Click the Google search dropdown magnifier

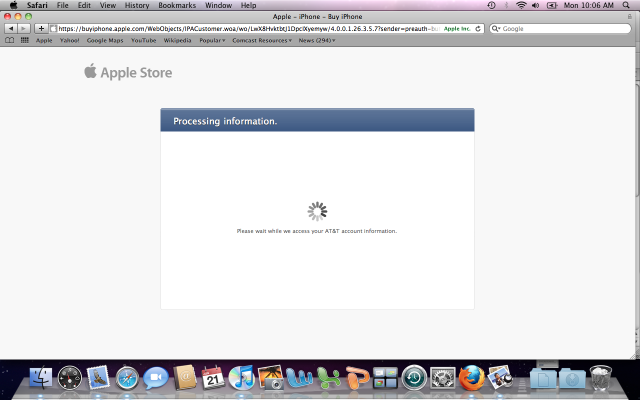point(496,29)
